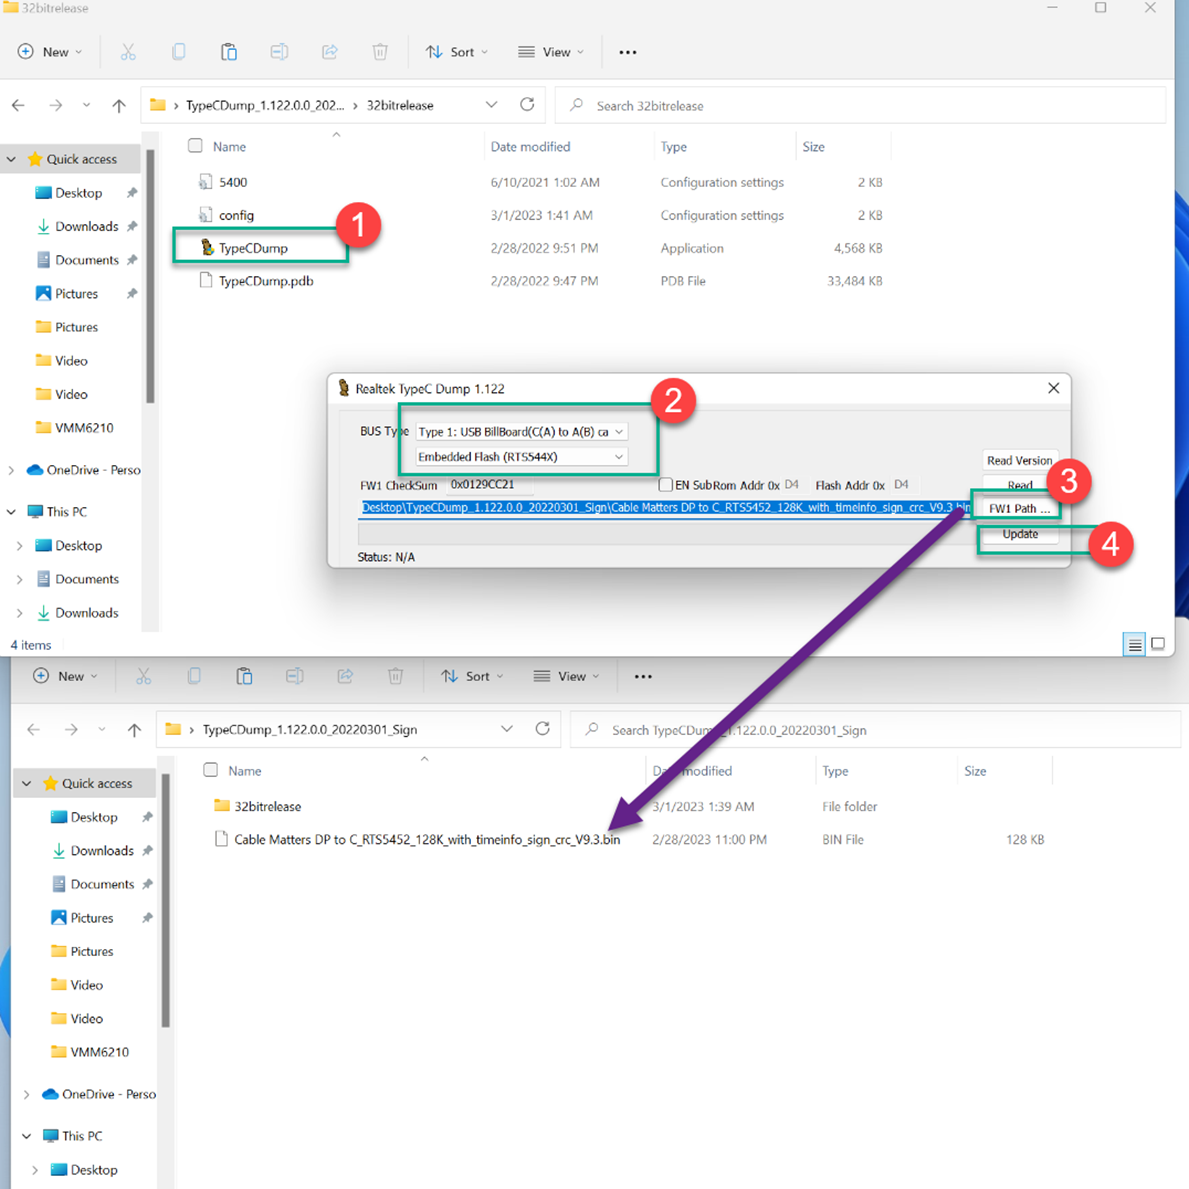Click the Read Version button
1189x1189 pixels.
point(1019,460)
